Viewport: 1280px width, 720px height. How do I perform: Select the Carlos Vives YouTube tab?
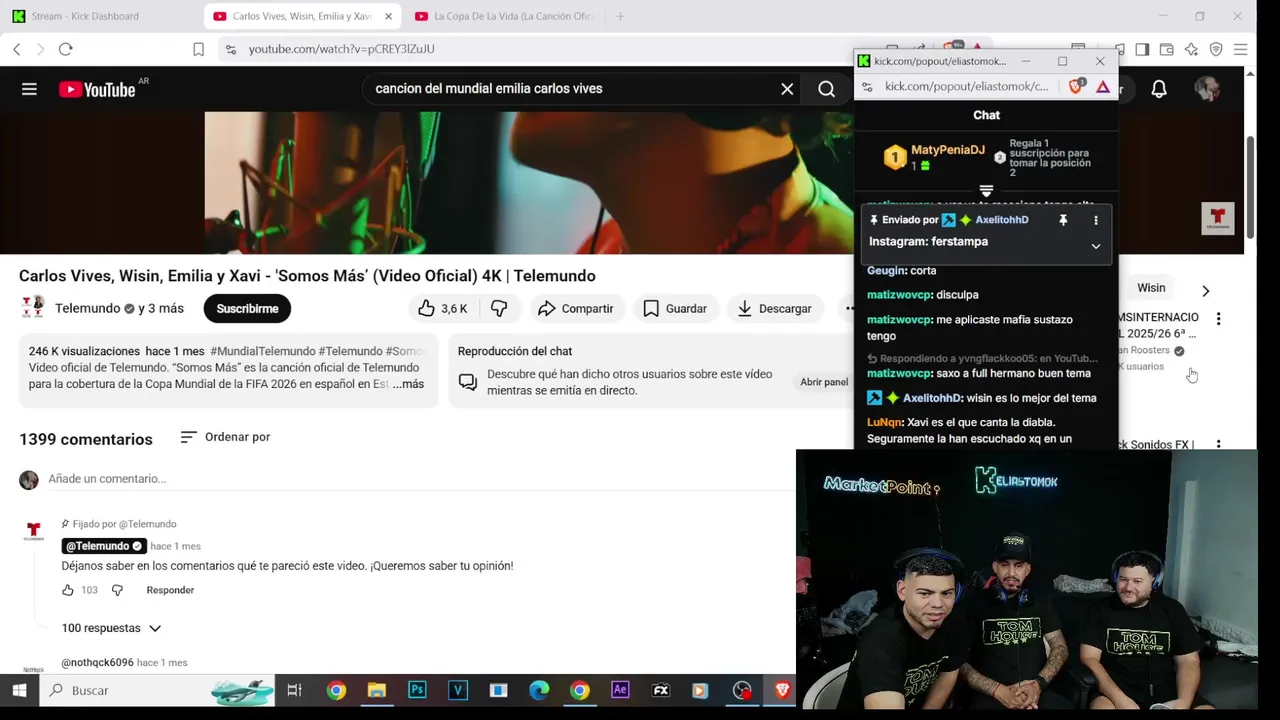(292, 16)
